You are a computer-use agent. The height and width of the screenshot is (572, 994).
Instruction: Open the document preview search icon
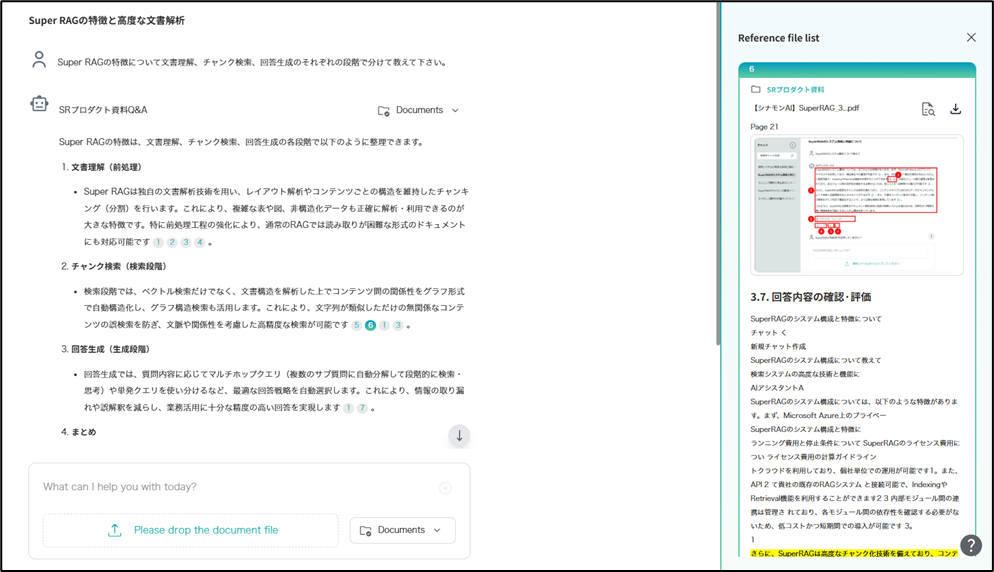pos(928,109)
